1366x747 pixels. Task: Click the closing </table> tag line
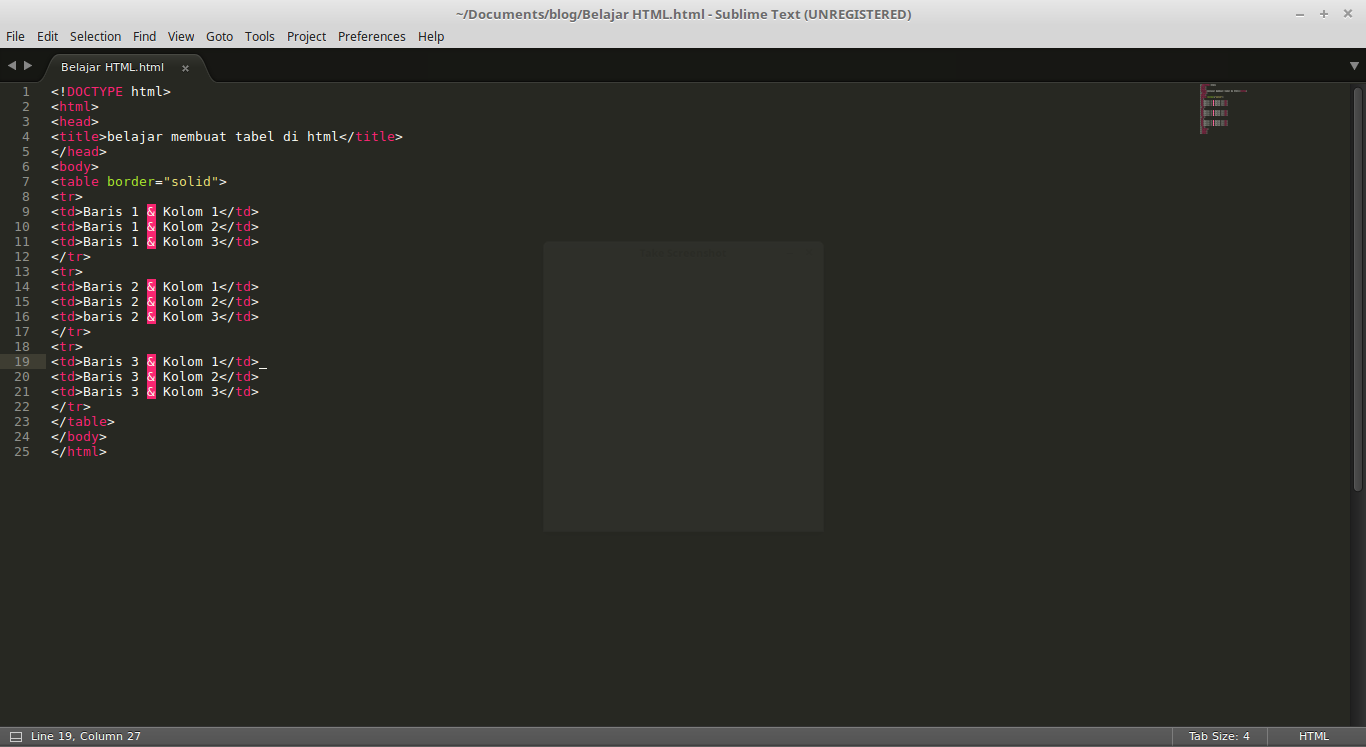tap(83, 421)
